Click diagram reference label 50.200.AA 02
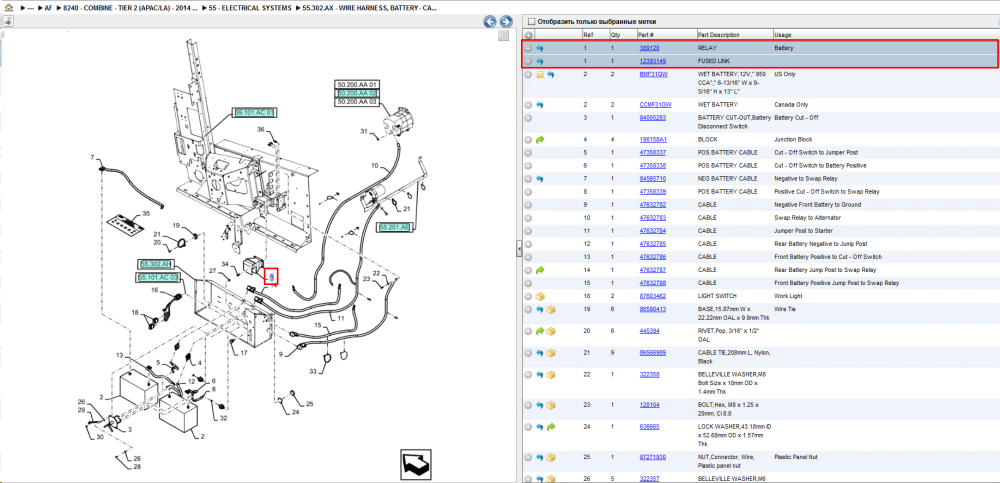 coord(358,93)
